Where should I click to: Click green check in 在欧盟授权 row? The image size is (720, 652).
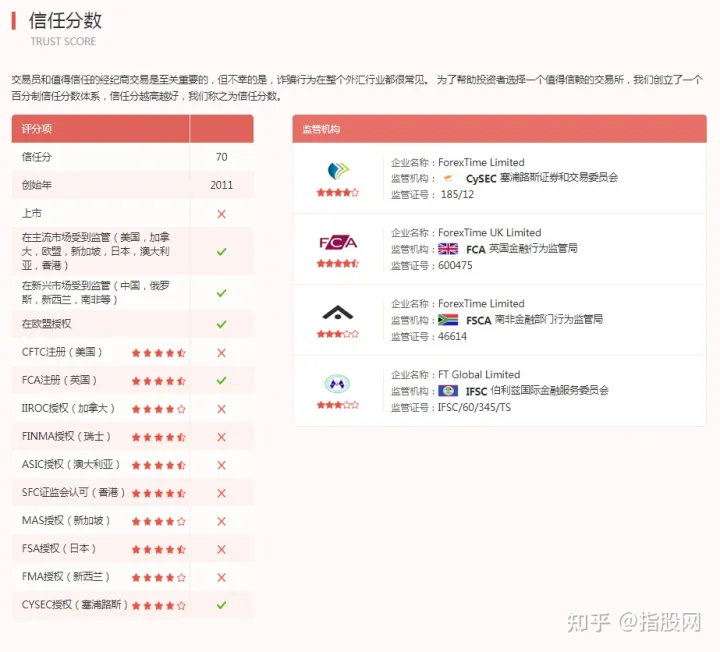click(x=221, y=324)
